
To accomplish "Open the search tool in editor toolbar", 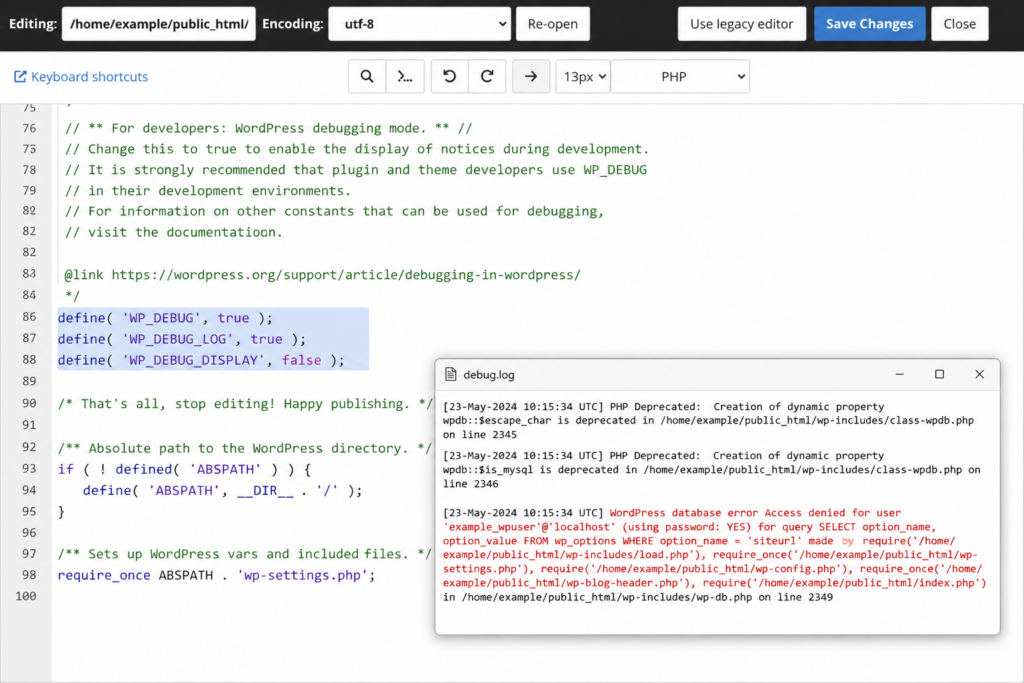I will pyautogui.click(x=367, y=76).
